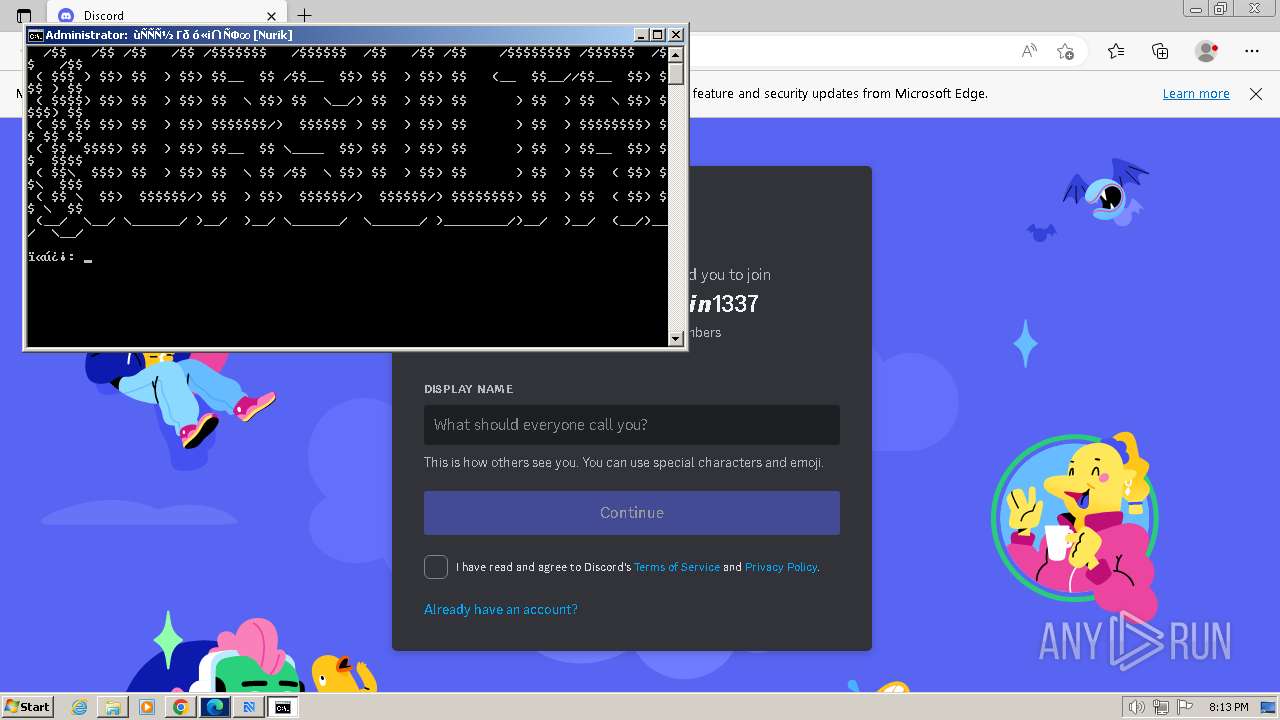This screenshot has height=720, width=1280.
Task: Click the Learn more link in notification bar
Action: pos(1196,94)
